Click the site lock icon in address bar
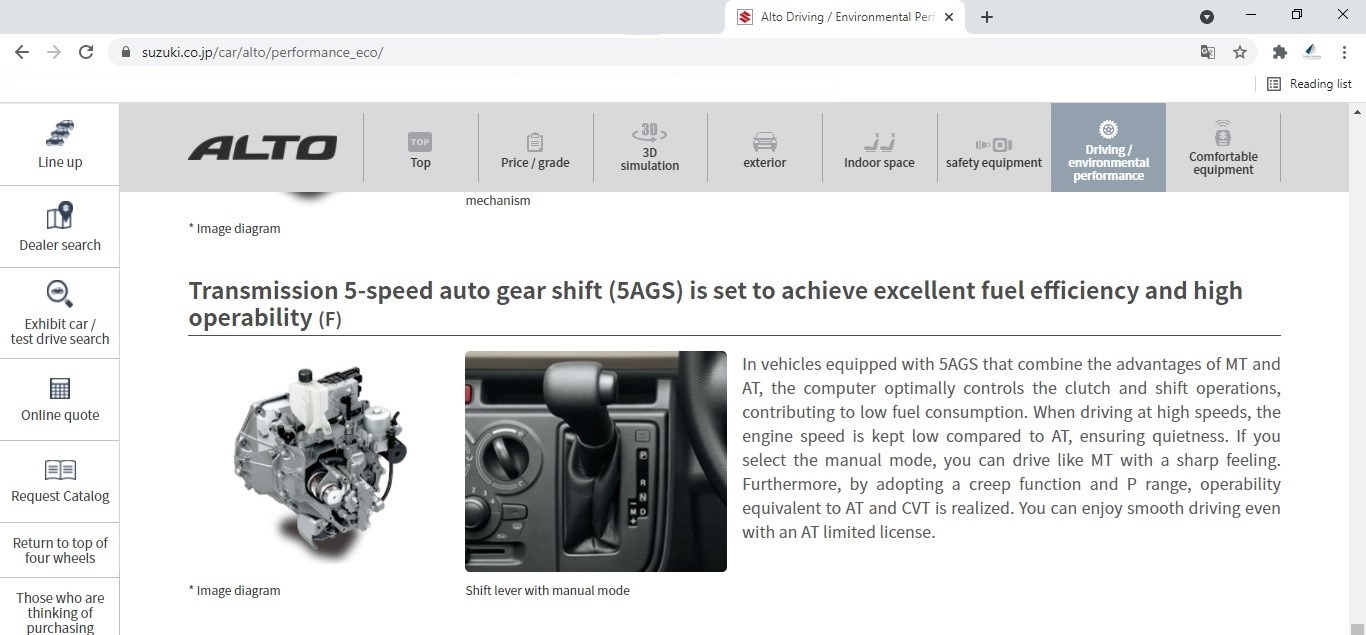The width and height of the screenshot is (1366, 635). coord(126,52)
